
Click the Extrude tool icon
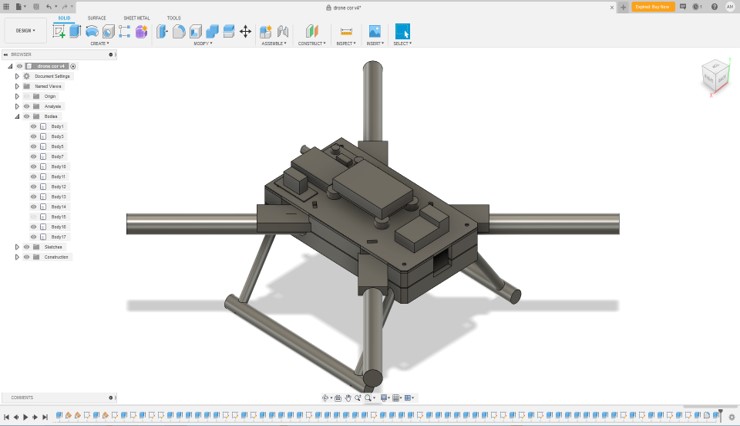75,32
